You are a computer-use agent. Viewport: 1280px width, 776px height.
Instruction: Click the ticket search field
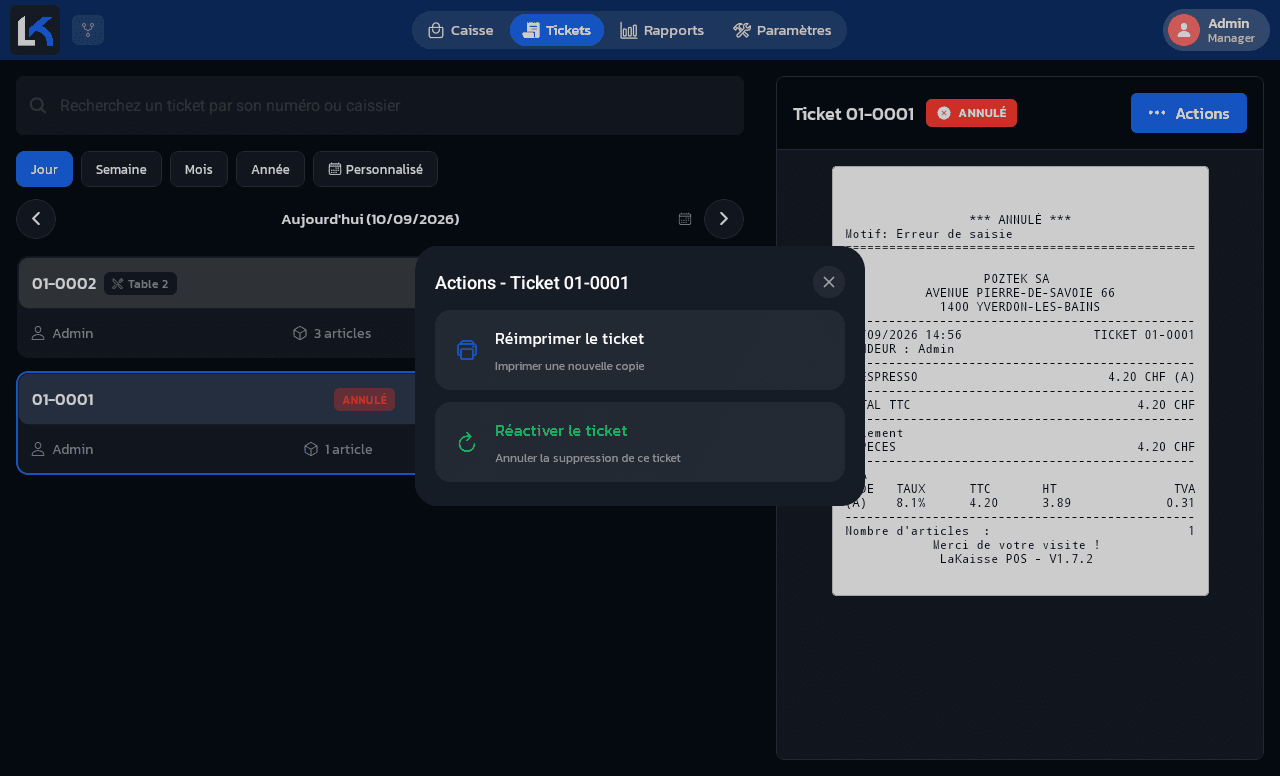tap(380, 105)
